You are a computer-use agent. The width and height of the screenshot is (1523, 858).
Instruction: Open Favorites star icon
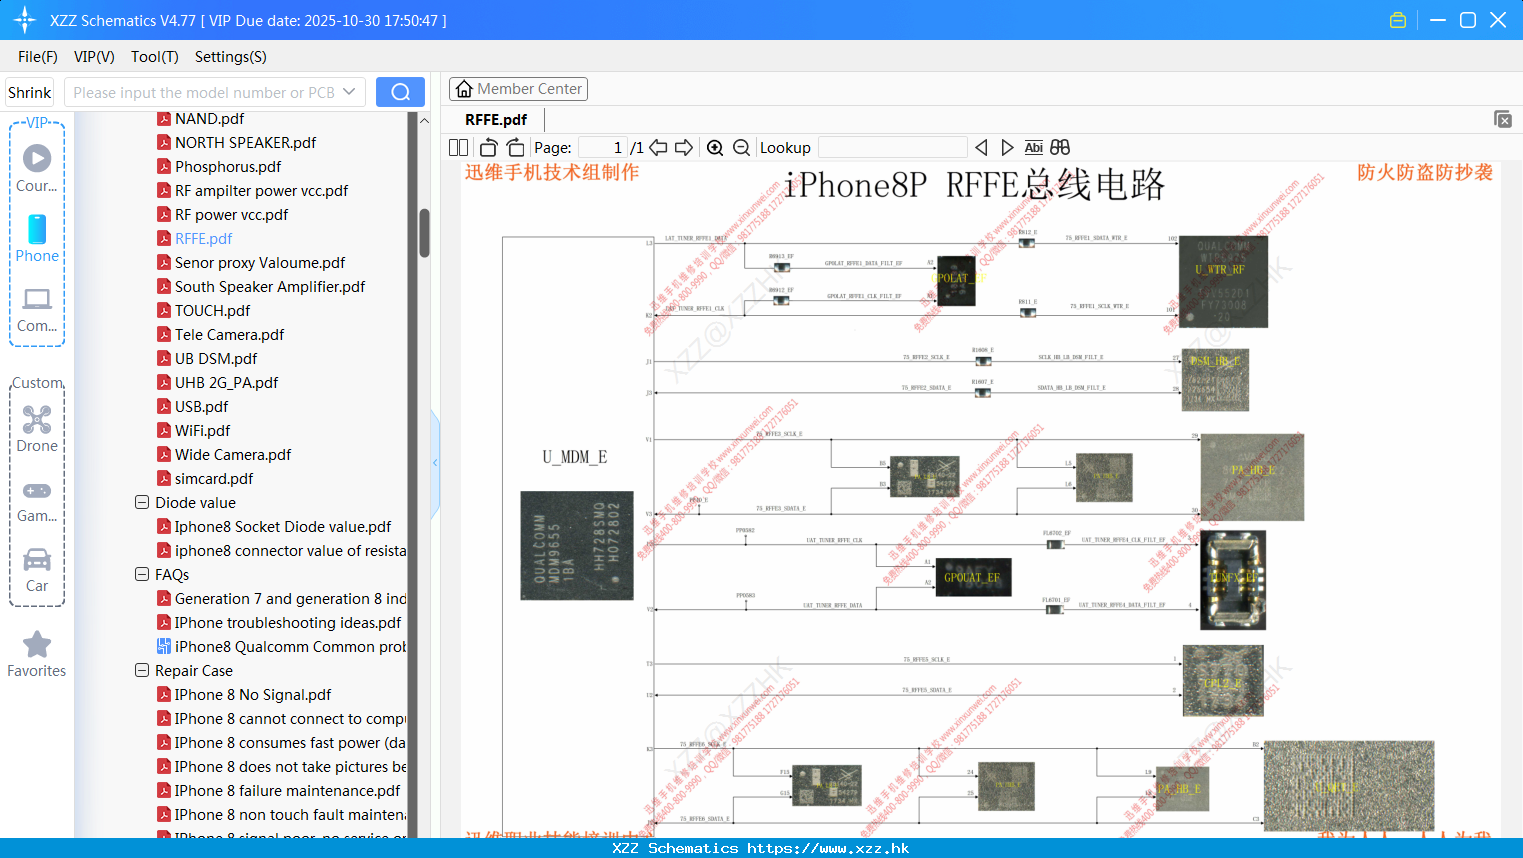click(x=37, y=644)
